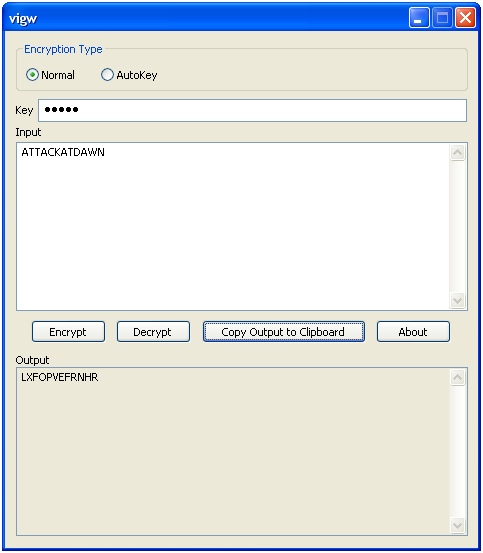This screenshot has width=483, height=553.
Task: Click the vigw title bar text
Action: 23,19
